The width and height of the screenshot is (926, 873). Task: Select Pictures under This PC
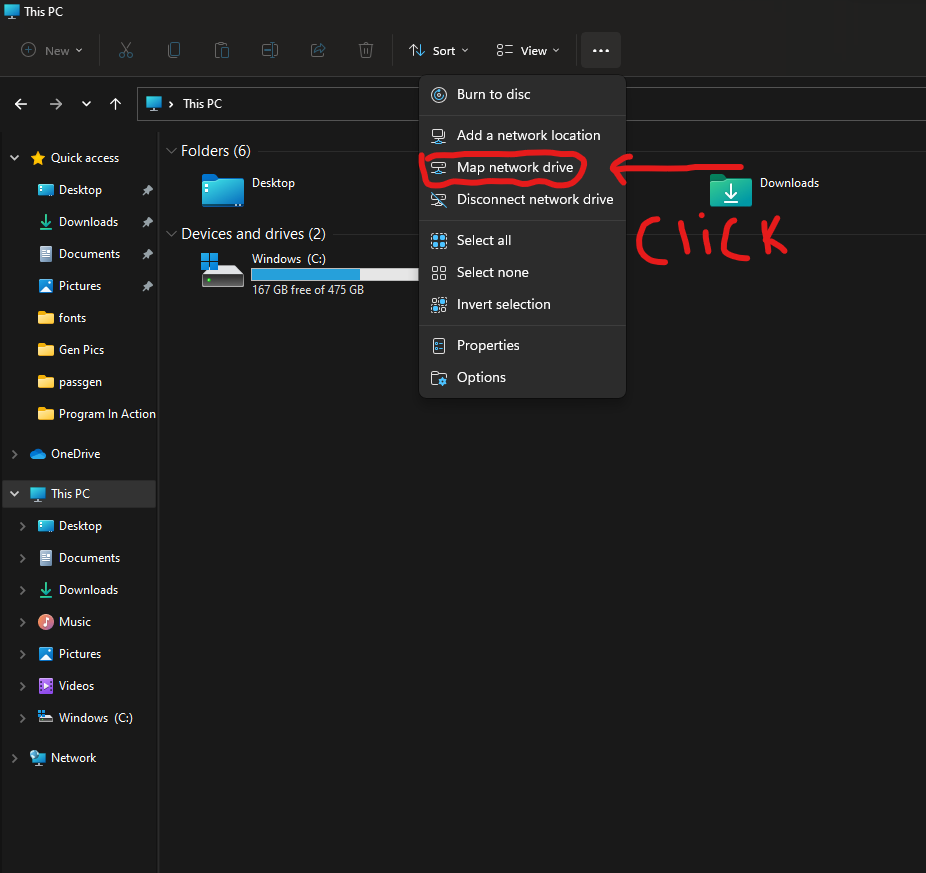[80, 654]
